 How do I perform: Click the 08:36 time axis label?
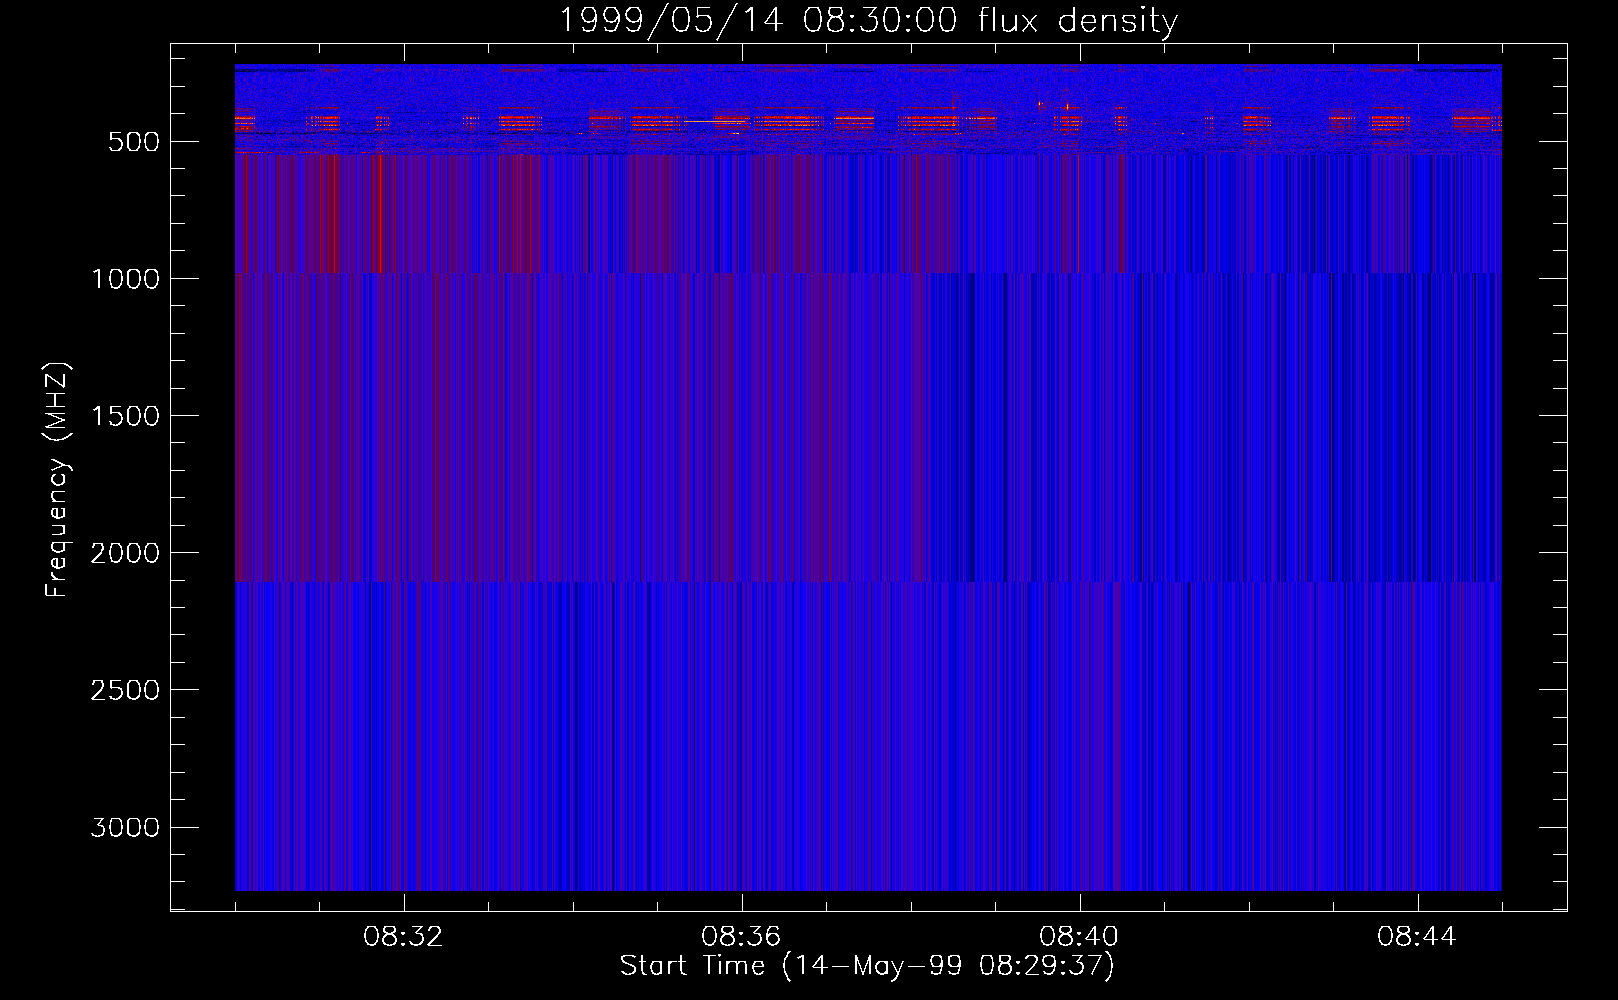point(741,937)
